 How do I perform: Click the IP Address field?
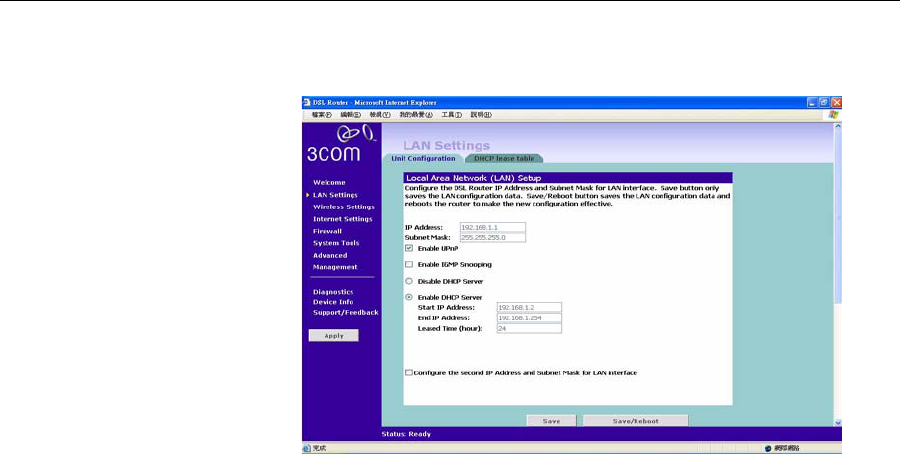pyautogui.click(x=492, y=227)
